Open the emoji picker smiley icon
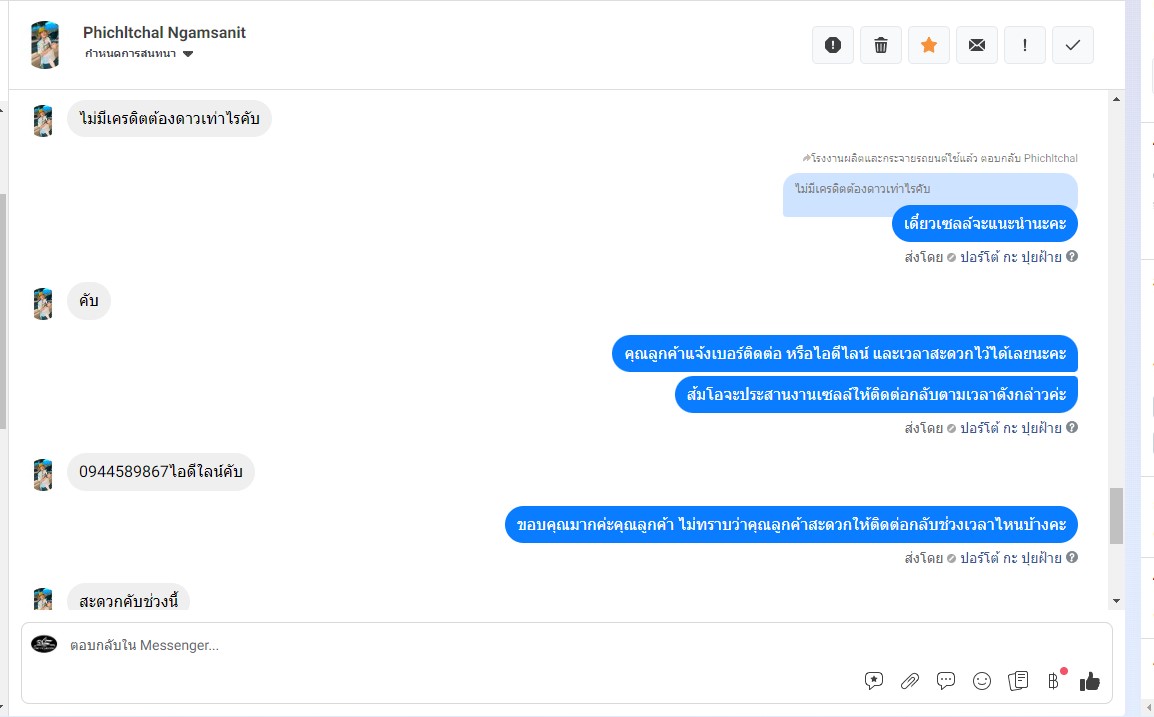The height and width of the screenshot is (717, 1154). [x=982, y=681]
